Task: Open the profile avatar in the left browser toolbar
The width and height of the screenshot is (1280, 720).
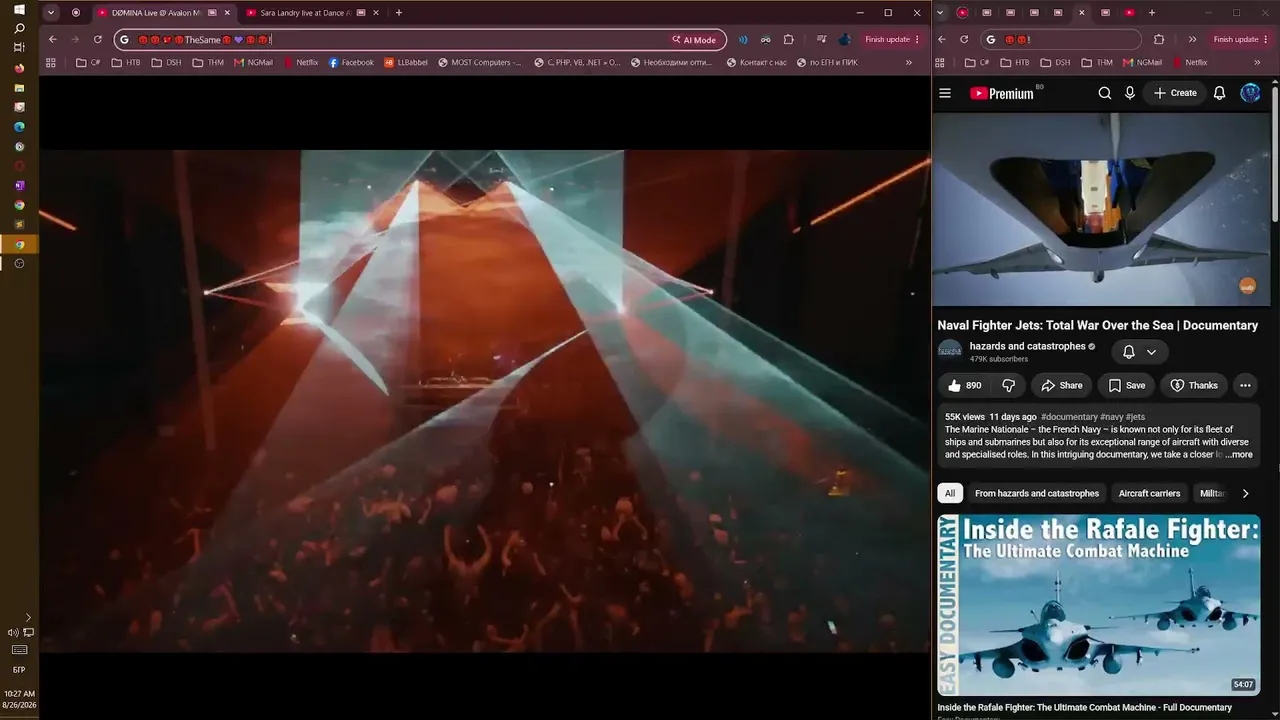Action: 845,40
